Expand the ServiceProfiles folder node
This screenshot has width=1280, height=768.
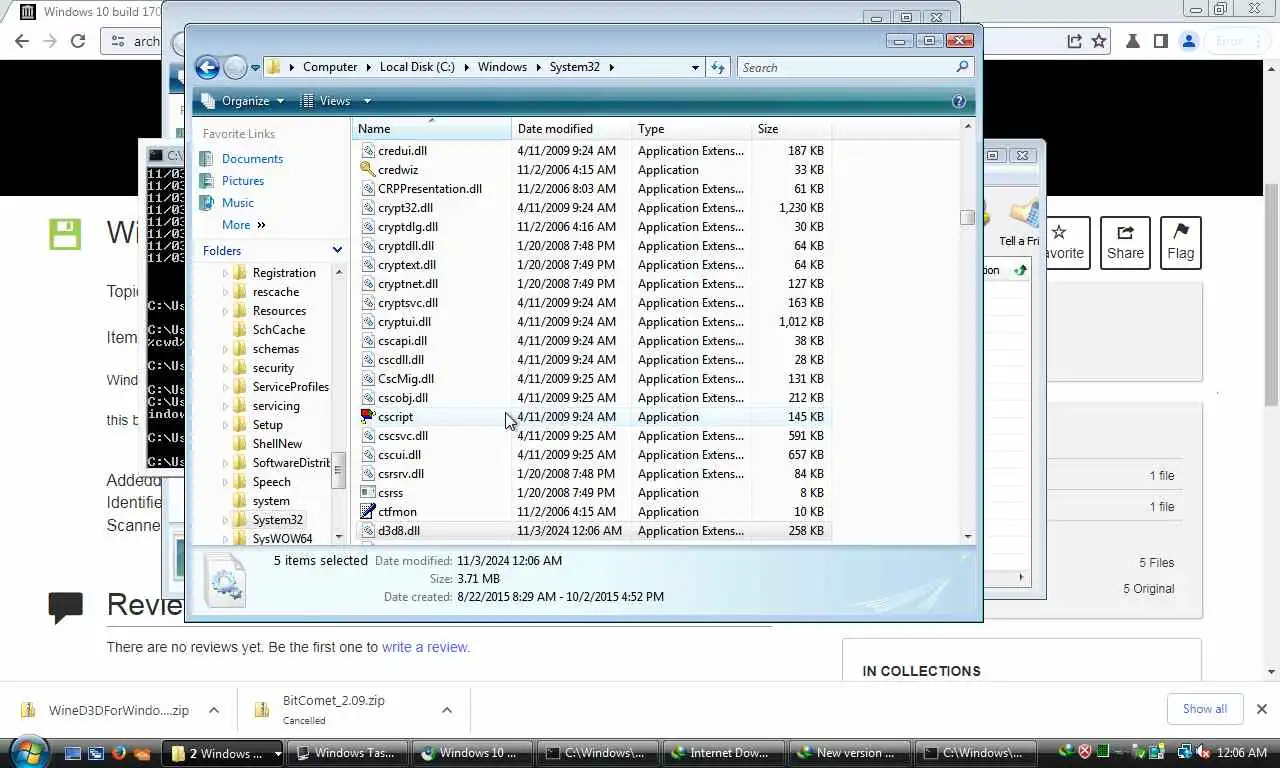(x=225, y=387)
